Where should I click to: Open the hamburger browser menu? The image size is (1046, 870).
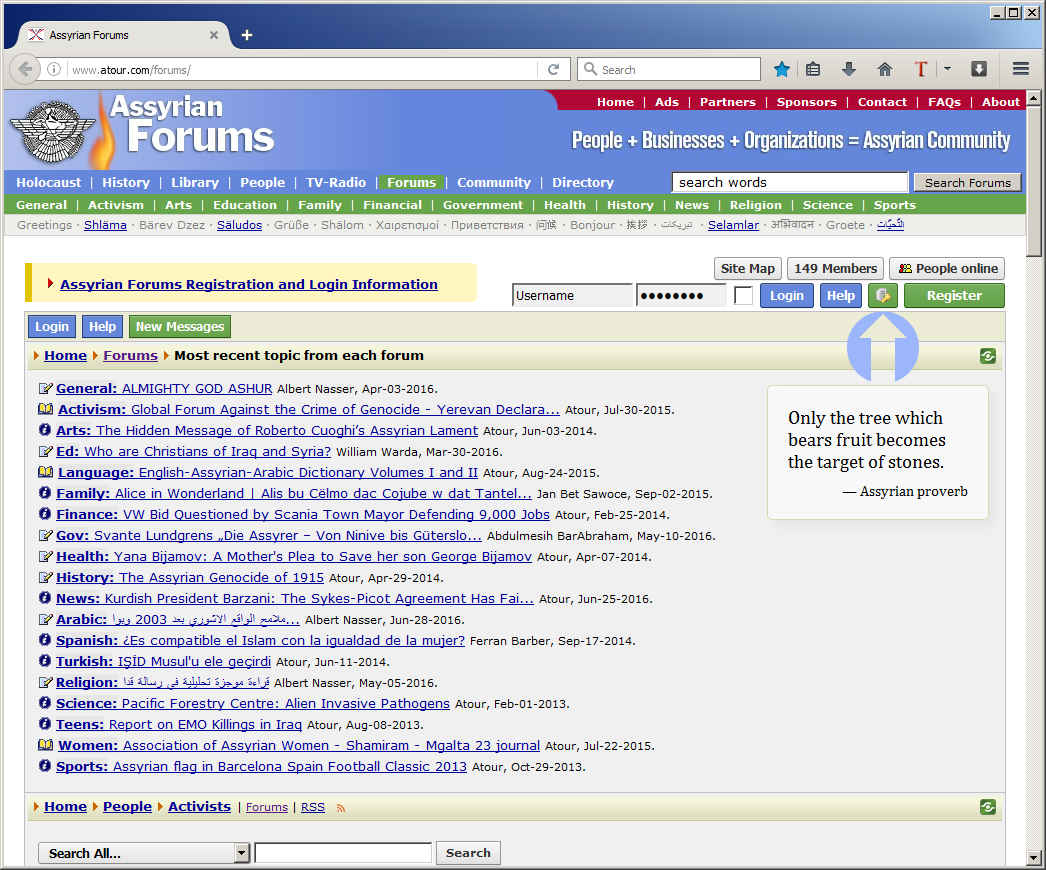[1020, 69]
